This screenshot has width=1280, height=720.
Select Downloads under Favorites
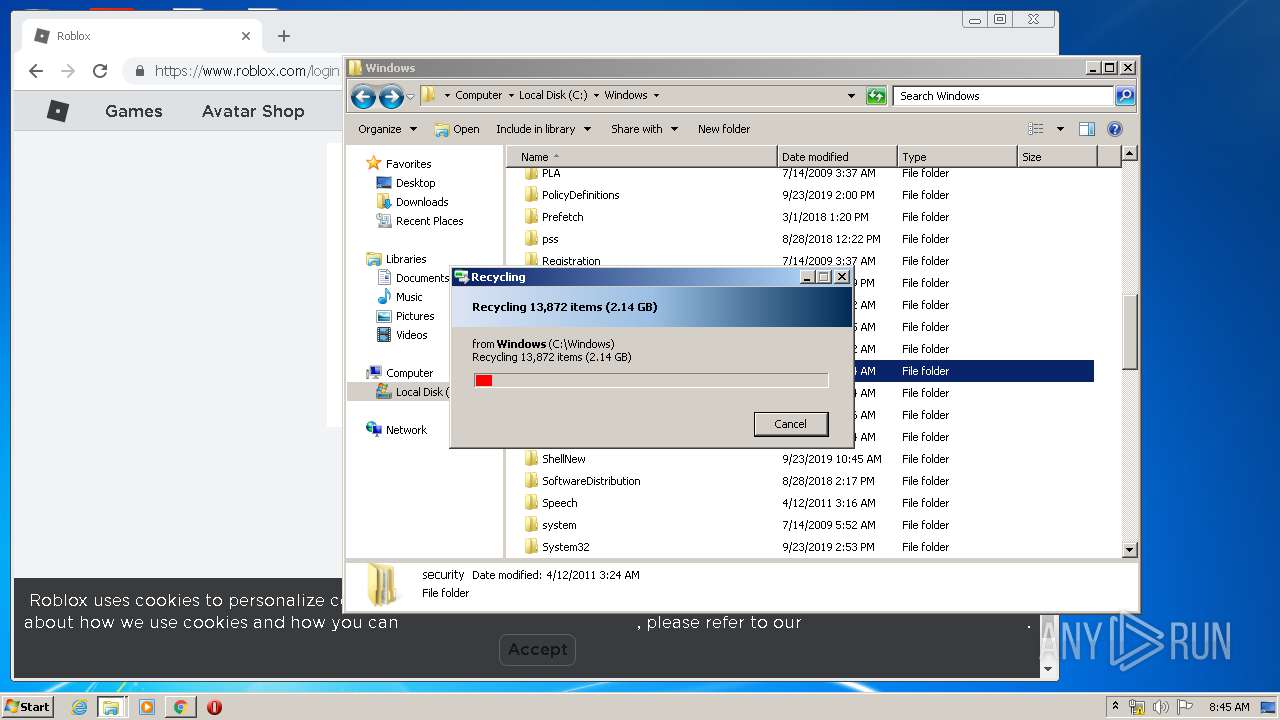click(412, 202)
